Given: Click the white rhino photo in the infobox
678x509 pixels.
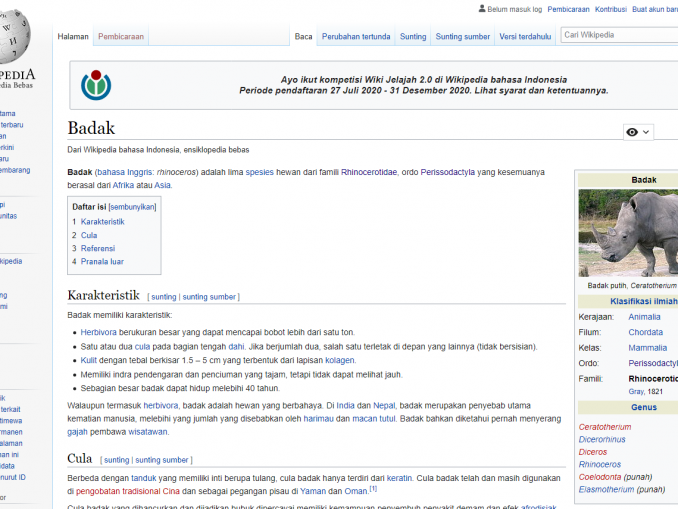Looking at the screenshot, I should pyautogui.click(x=628, y=233).
